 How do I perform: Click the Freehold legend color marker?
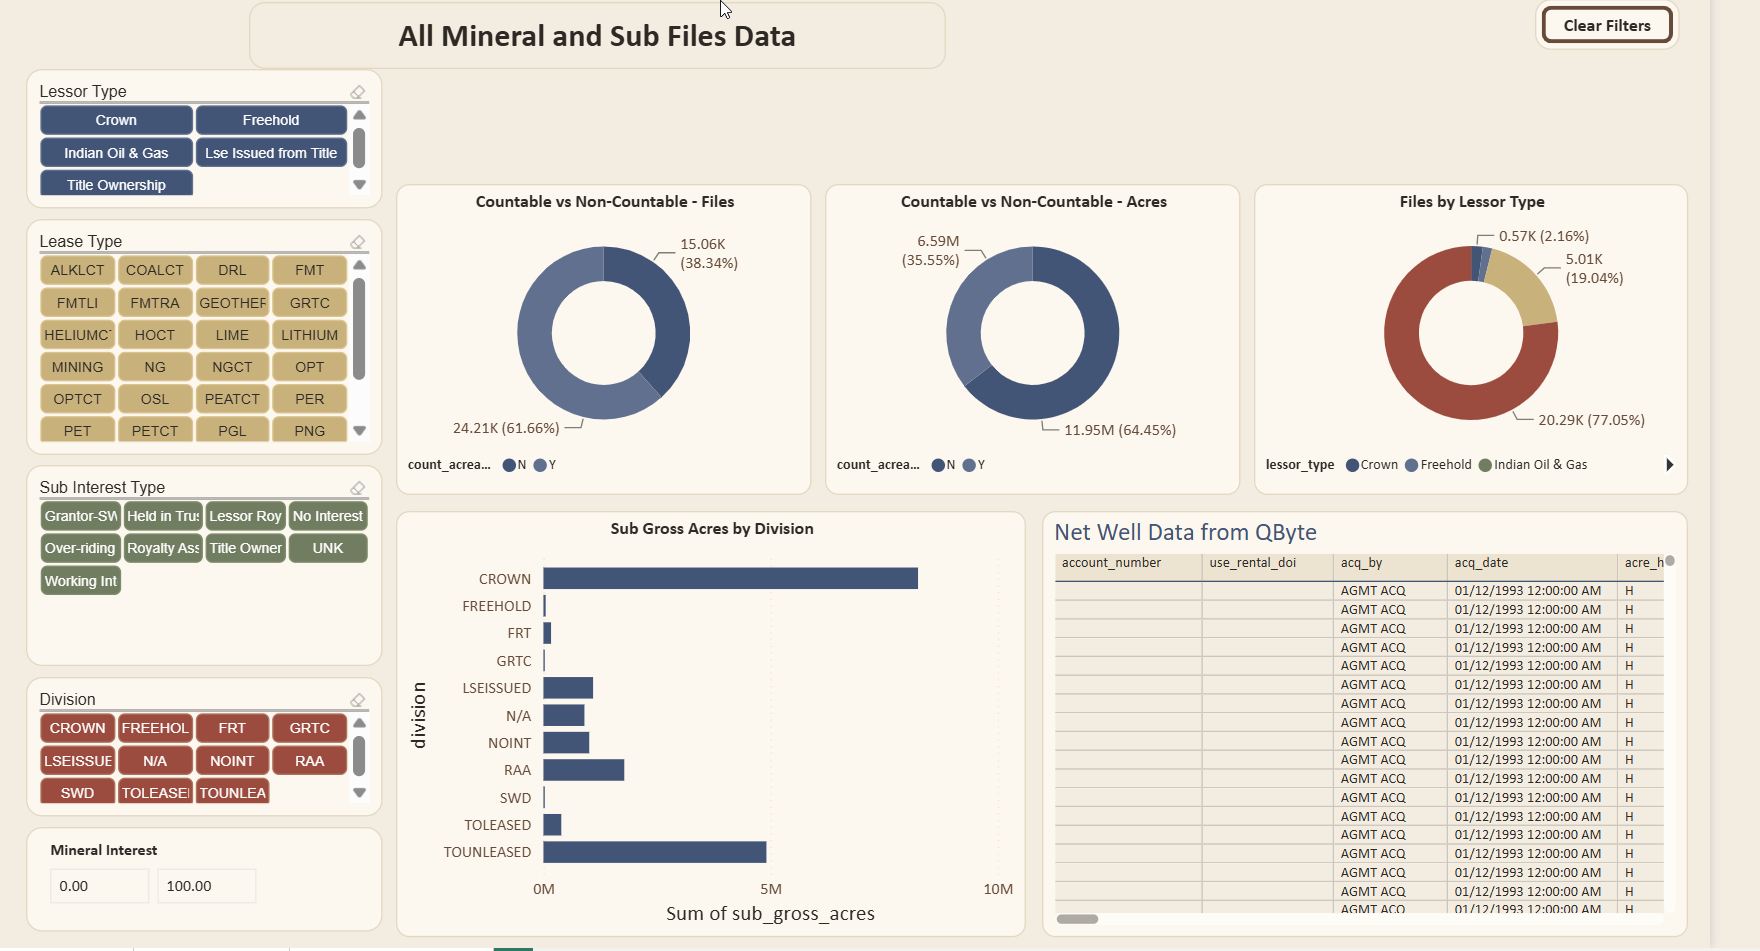1411,465
